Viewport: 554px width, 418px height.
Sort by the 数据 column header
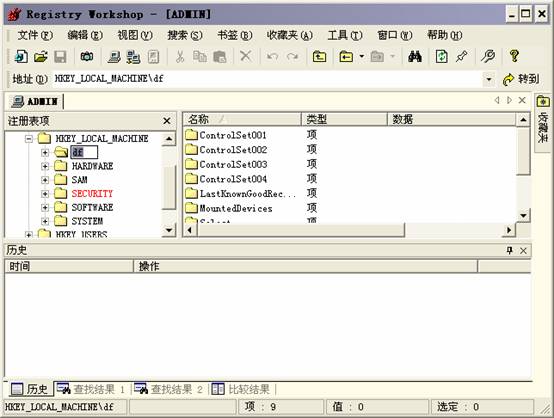coord(452,119)
